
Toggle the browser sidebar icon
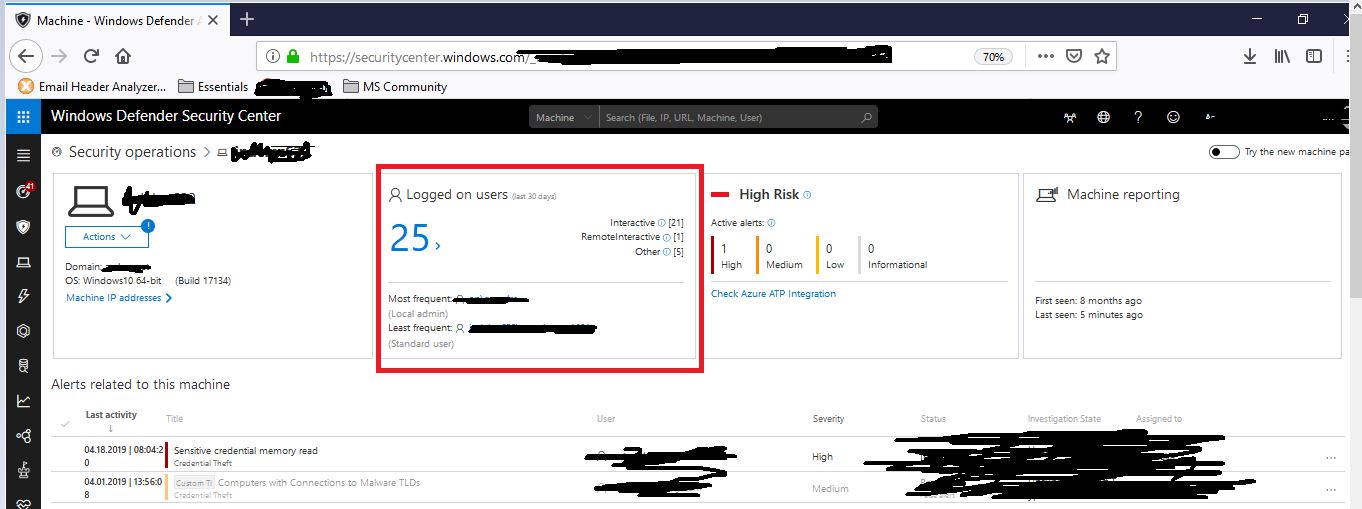(x=1314, y=57)
